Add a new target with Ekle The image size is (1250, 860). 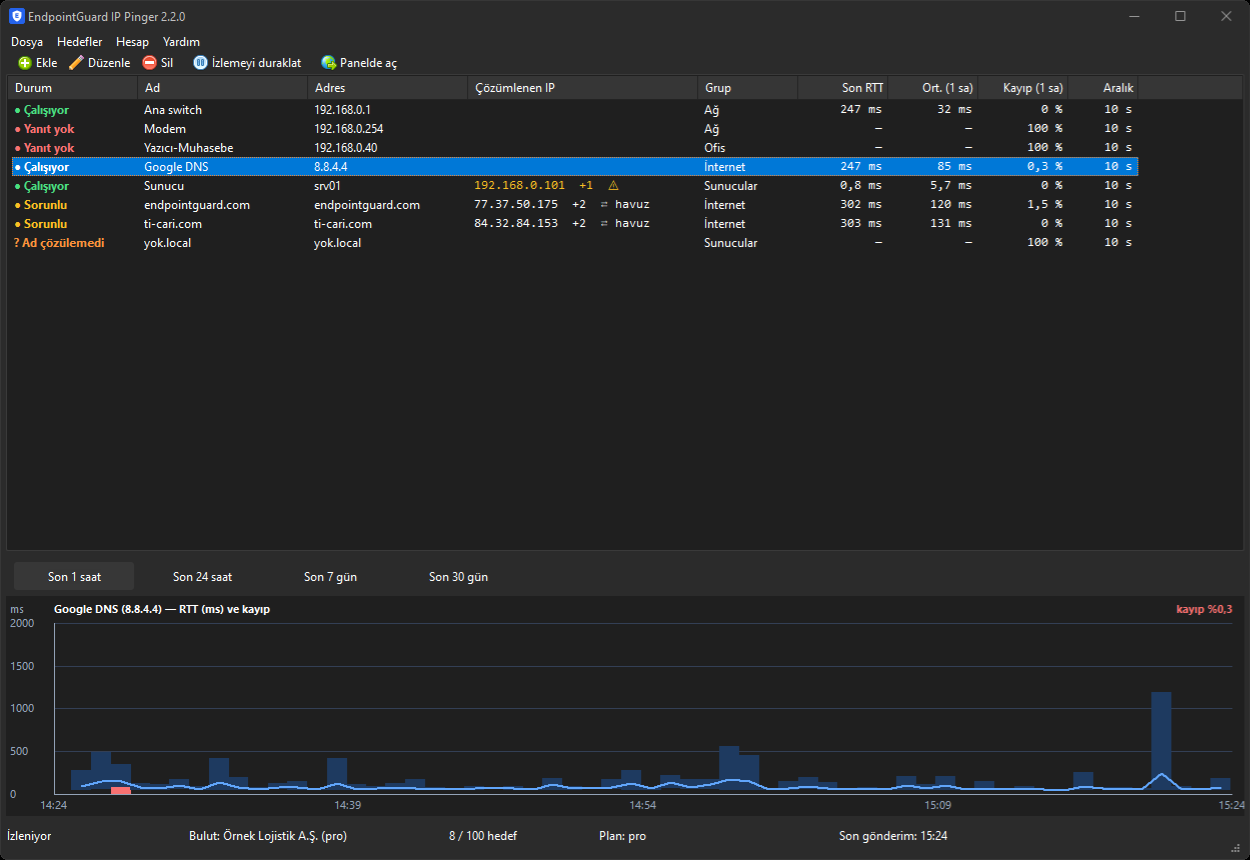(38, 63)
